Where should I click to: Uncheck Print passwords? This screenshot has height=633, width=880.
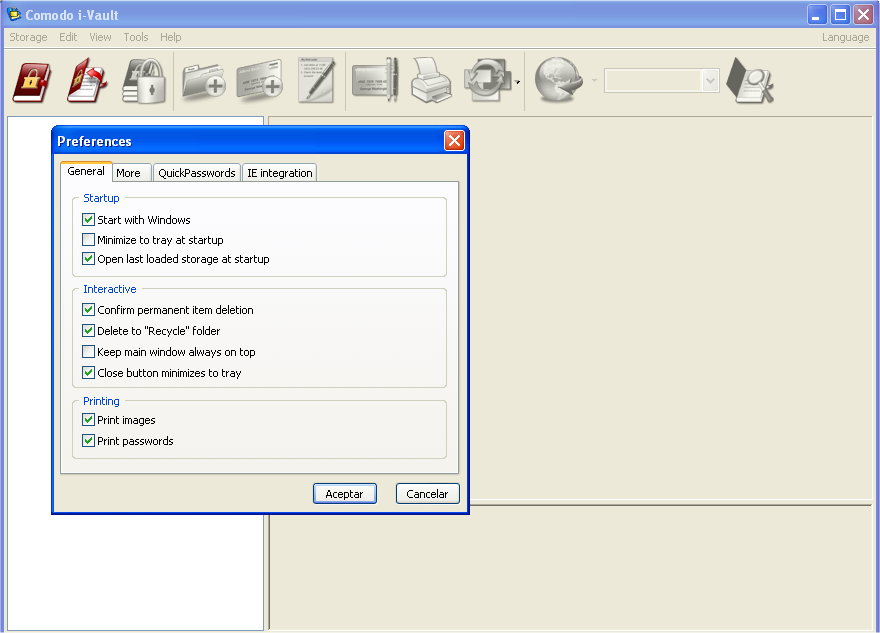pos(88,441)
